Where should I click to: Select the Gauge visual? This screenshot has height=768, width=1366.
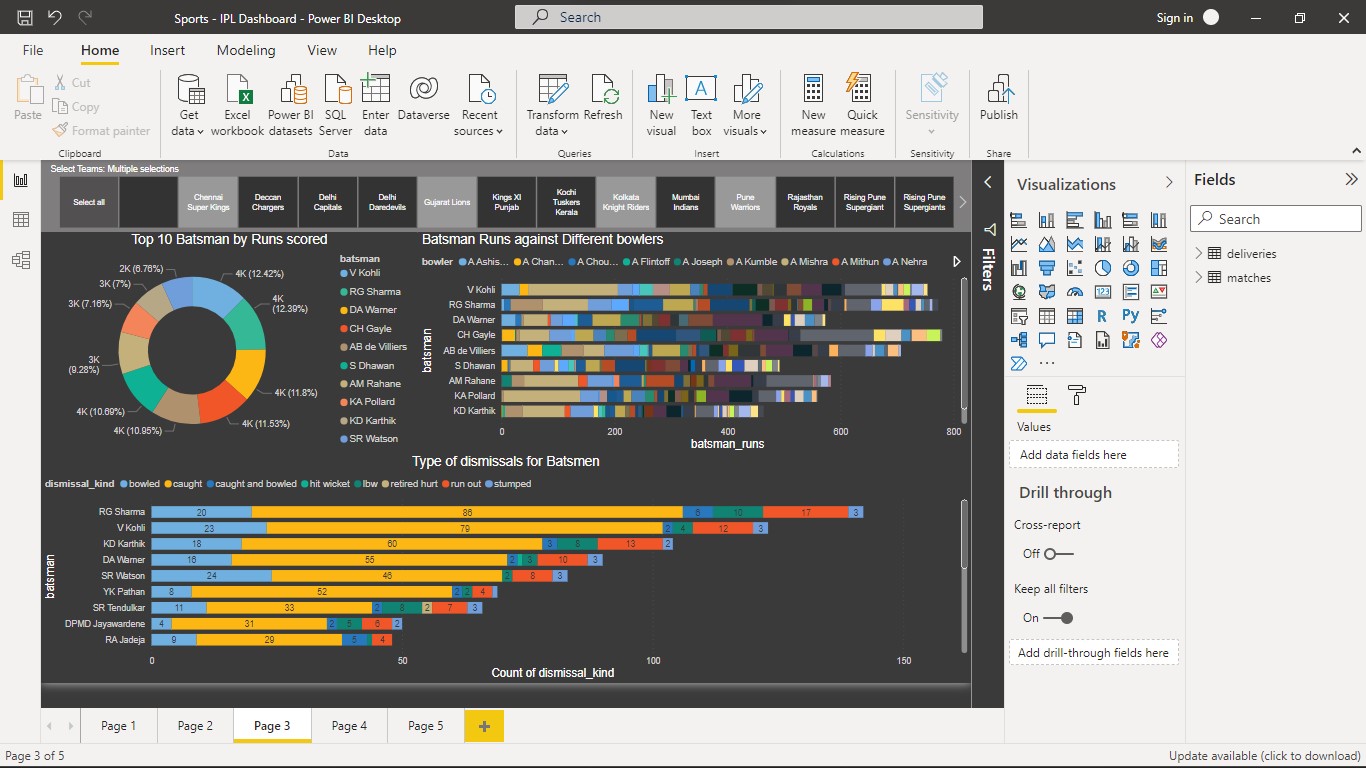tap(1075, 292)
